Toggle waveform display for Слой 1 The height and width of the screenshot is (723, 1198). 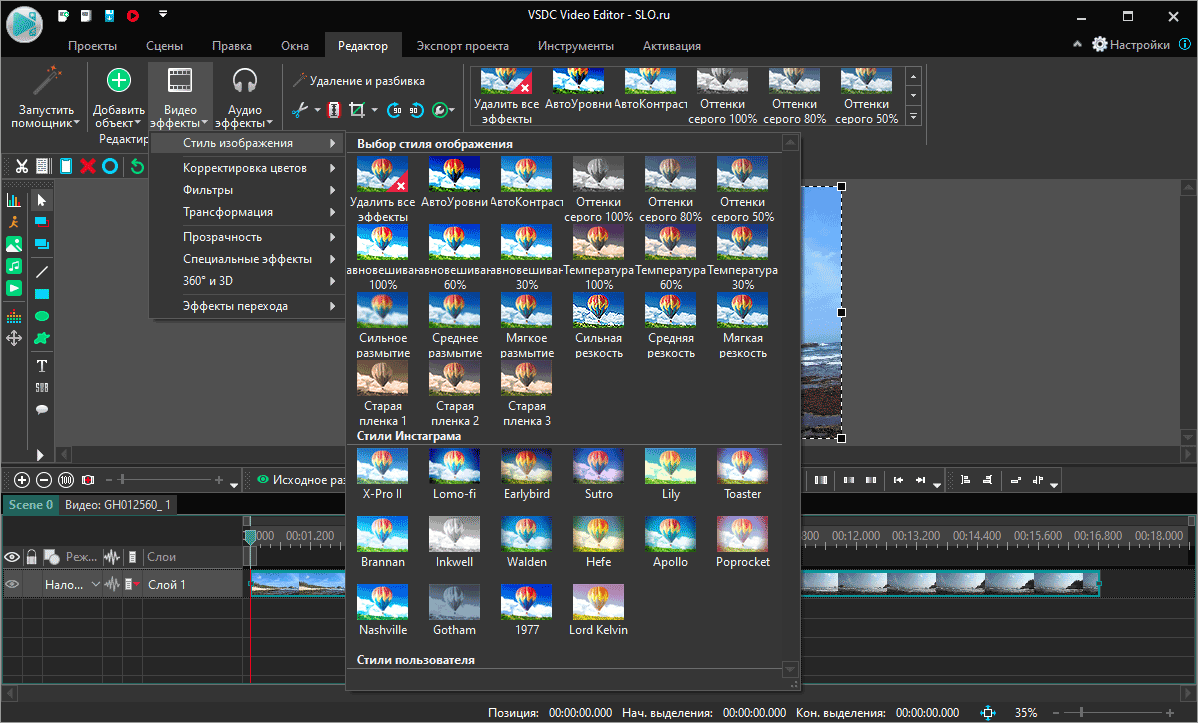pos(112,585)
